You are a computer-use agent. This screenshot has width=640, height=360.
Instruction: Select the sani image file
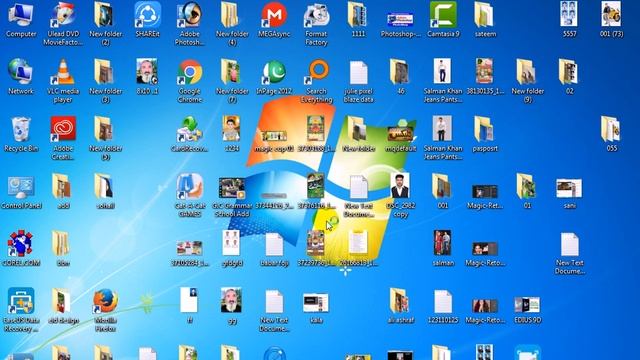pyautogui.click(x=569, y=193)
